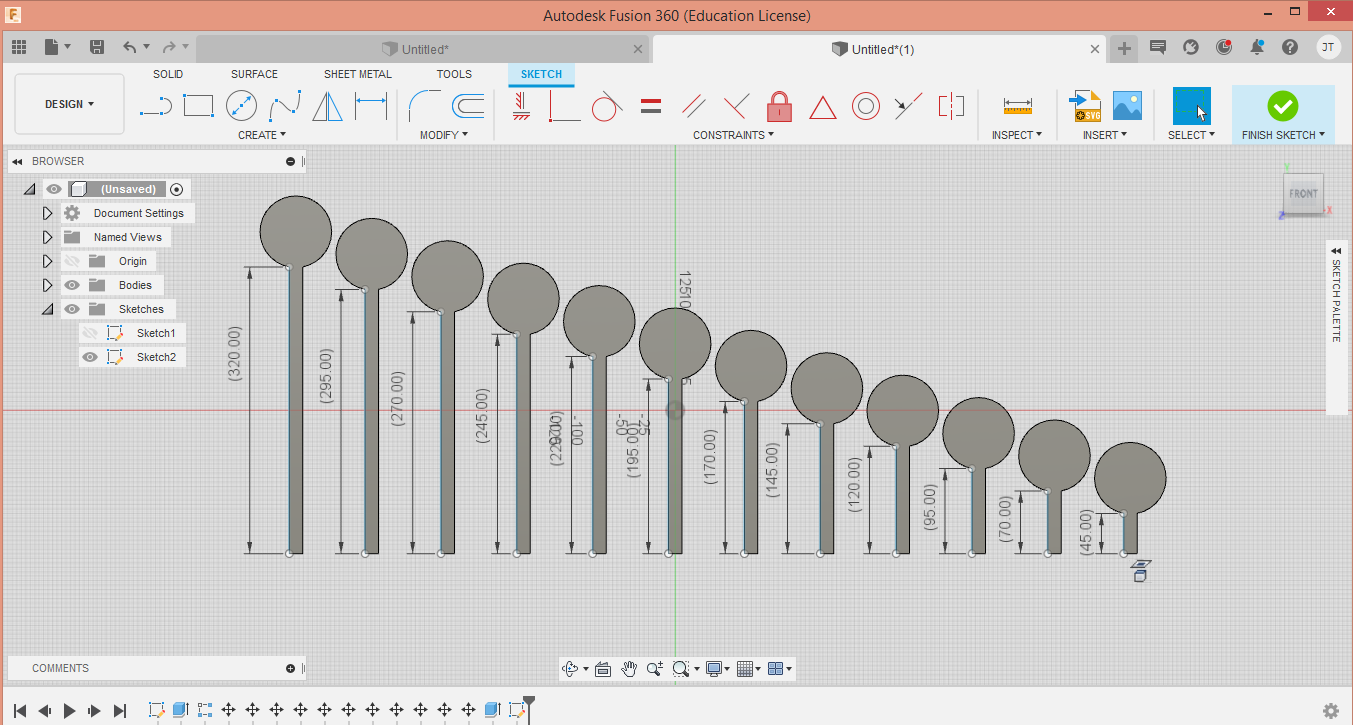The height and width of the screenshot is (725, 1353).
Task: Click FINISH SKETCH button
Action: pos(1283,113)
